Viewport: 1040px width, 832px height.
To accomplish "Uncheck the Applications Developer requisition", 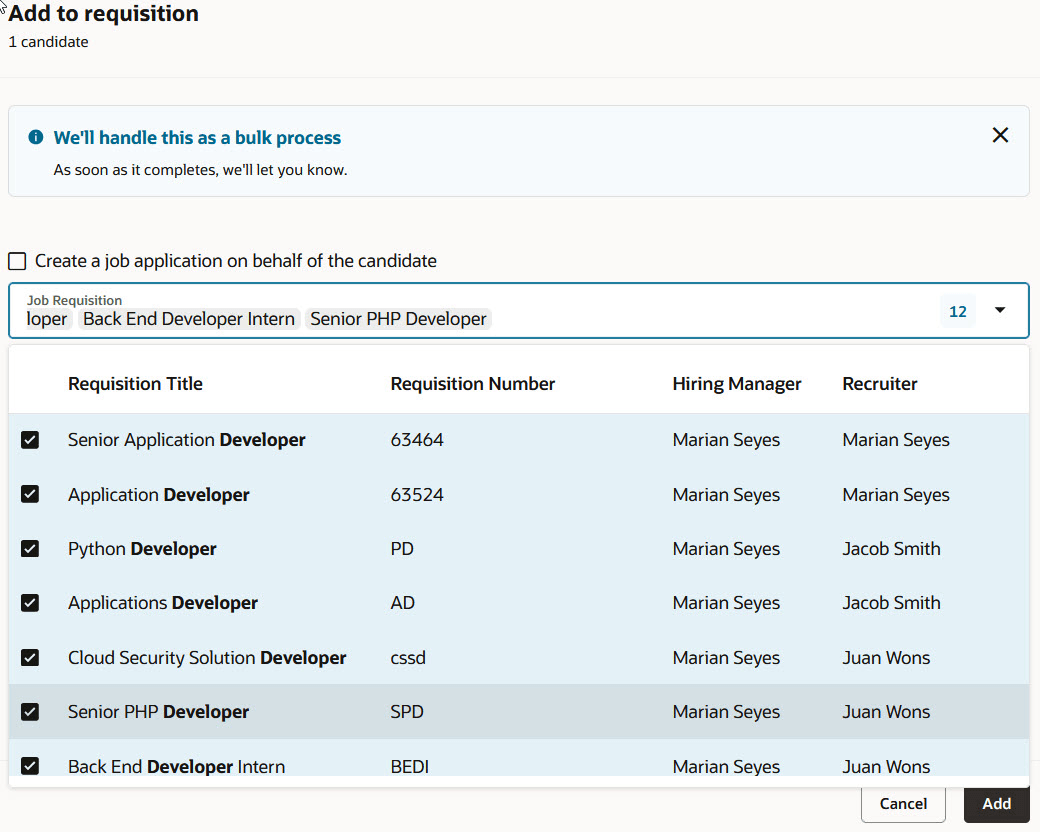I will [30, 602].
